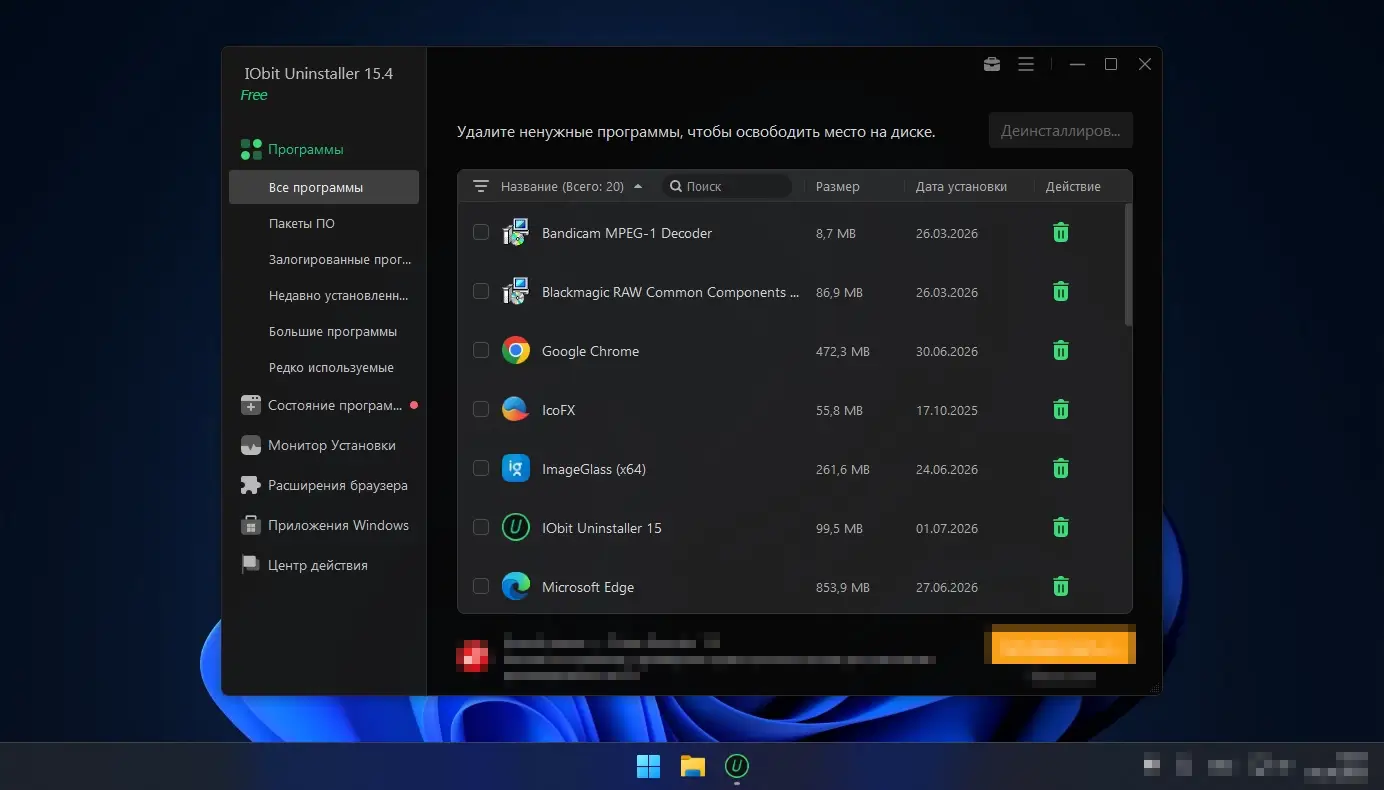Click the IObit Uninstaller 15 program icon
This screenshot has height=790, width=1384.
click(x=515, y=527)
